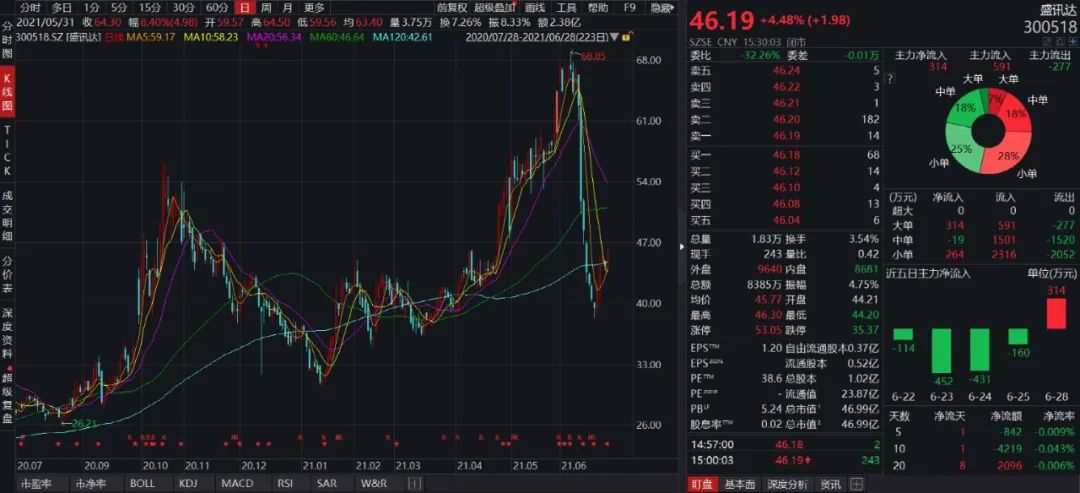1080x493 pixels.
Task: Open the 画线 drawing tool
Action: click(x=535, y=8)
